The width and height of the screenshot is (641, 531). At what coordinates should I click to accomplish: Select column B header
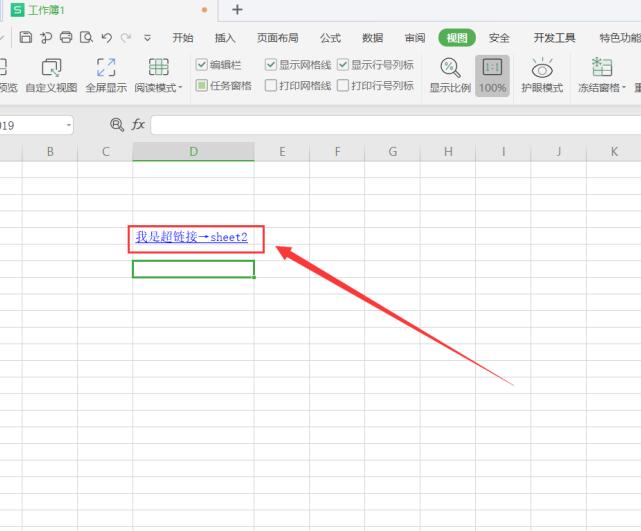coord(50,152)
